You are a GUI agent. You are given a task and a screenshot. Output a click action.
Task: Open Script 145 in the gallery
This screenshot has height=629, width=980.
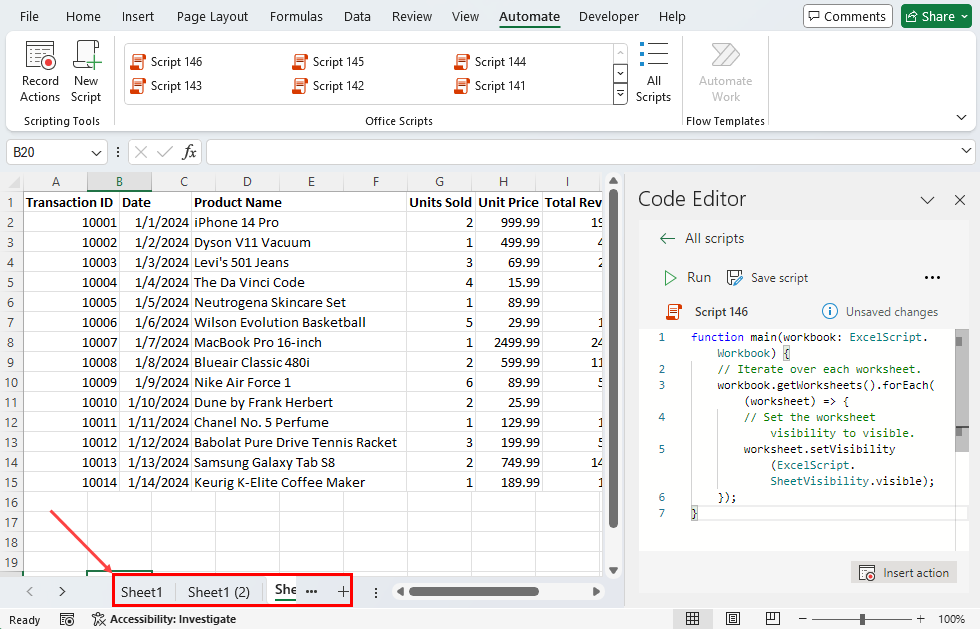pyautogui.click(x=328, y=62)
